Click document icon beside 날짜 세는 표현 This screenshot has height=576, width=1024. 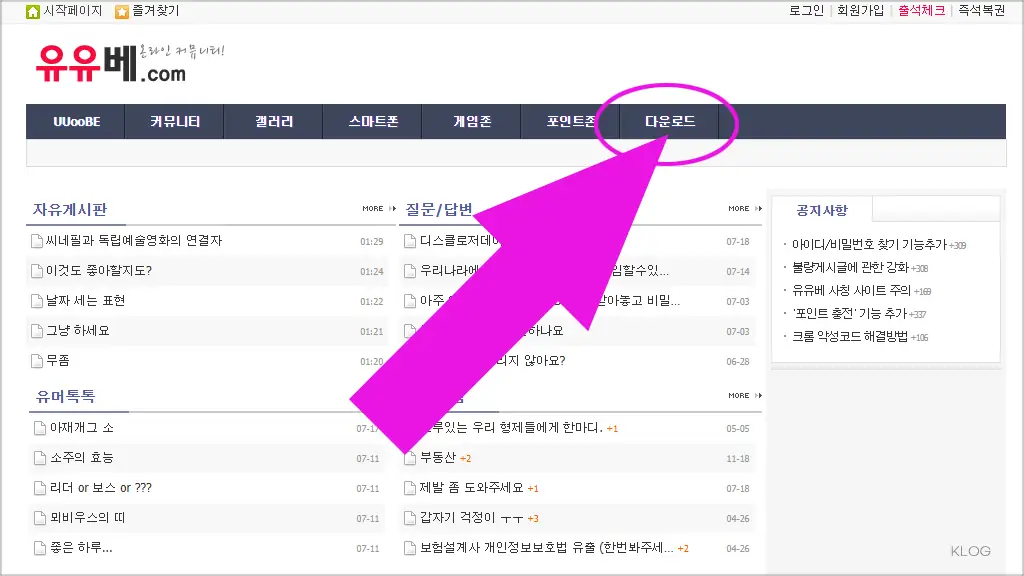click(x=37, y=301)
